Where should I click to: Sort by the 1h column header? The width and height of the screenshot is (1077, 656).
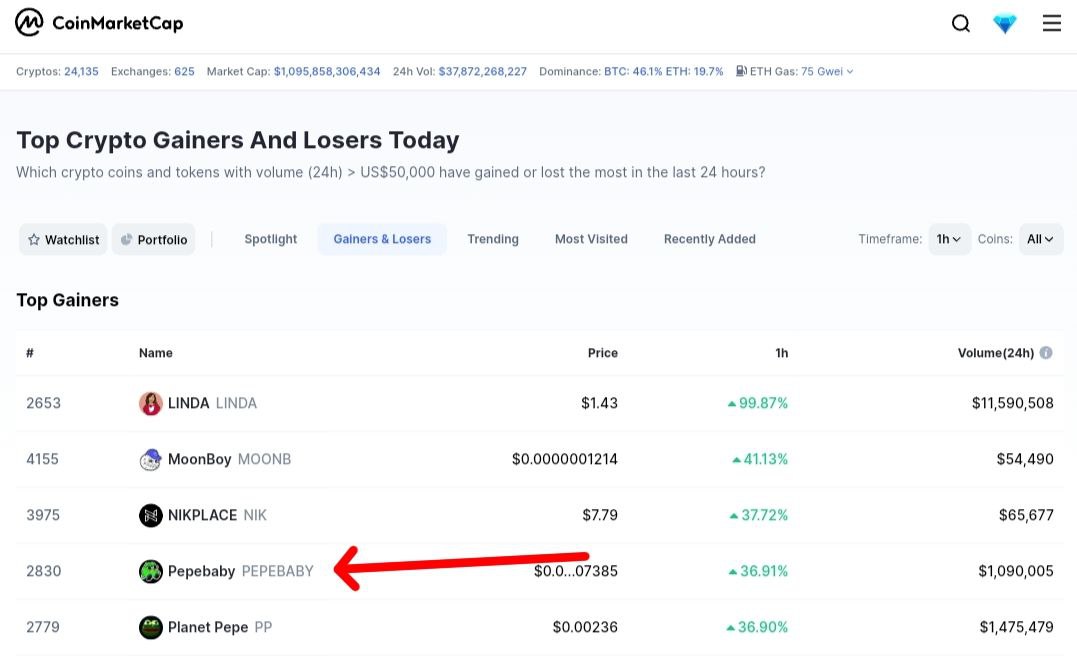click(782, 353)
